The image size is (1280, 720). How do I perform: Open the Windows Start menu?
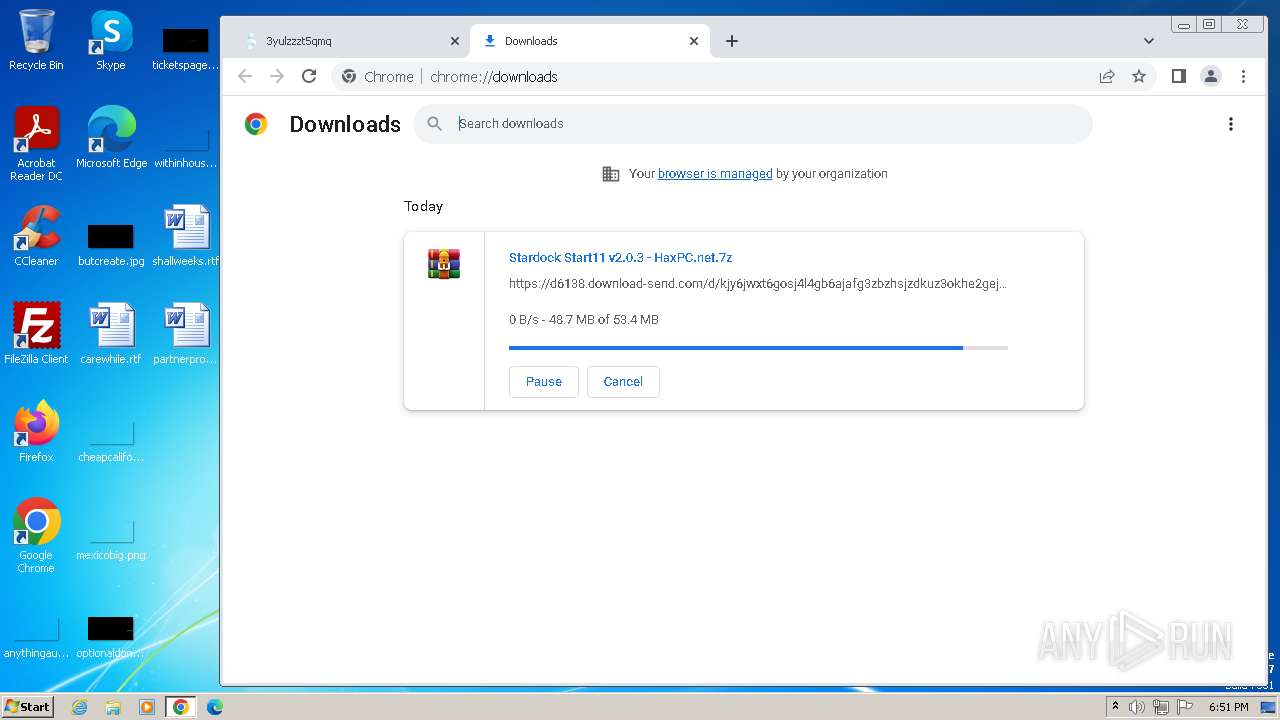pyautogui.click(x=27, y=706)
